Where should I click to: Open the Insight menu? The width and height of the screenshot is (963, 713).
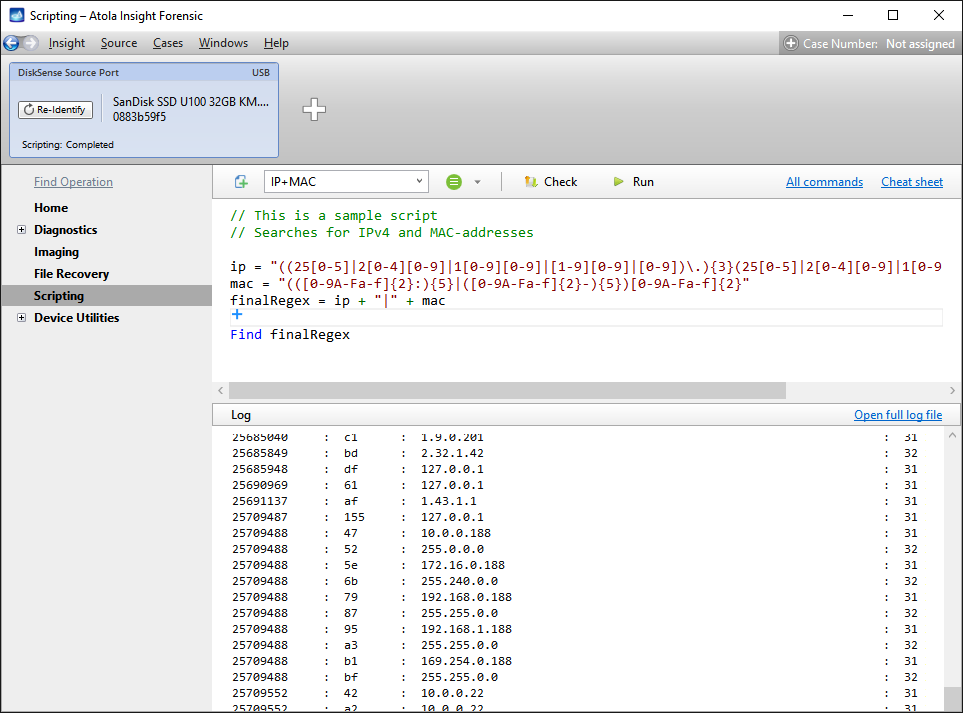pyautogui.click(x=67, y=43)
